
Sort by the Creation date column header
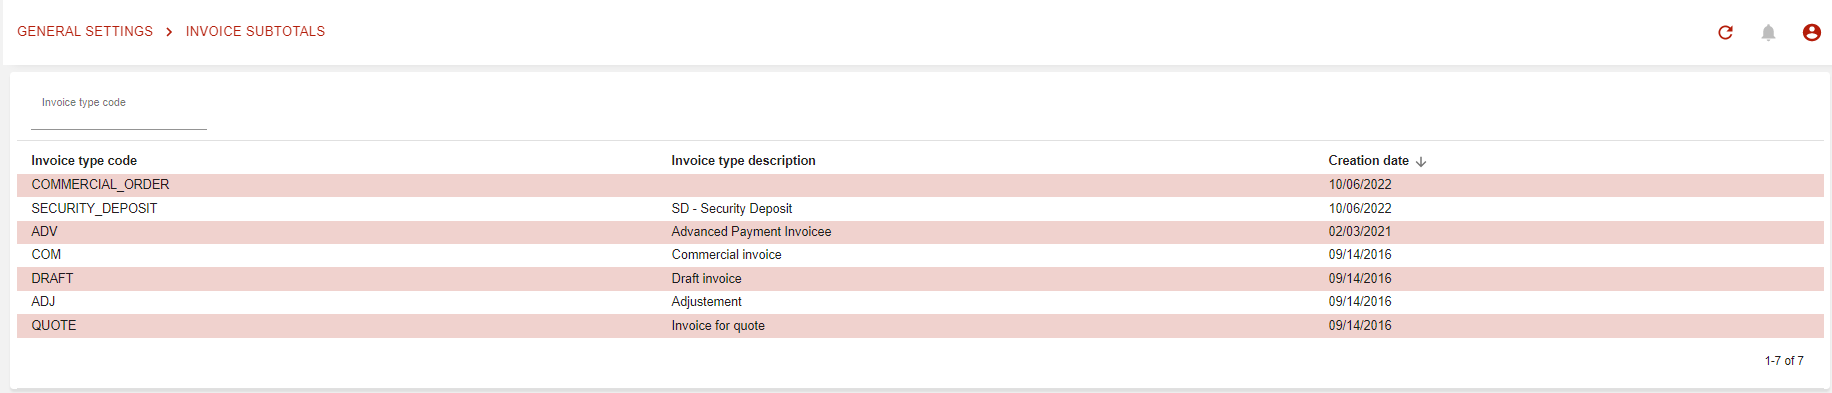(x=1368, y=161)
